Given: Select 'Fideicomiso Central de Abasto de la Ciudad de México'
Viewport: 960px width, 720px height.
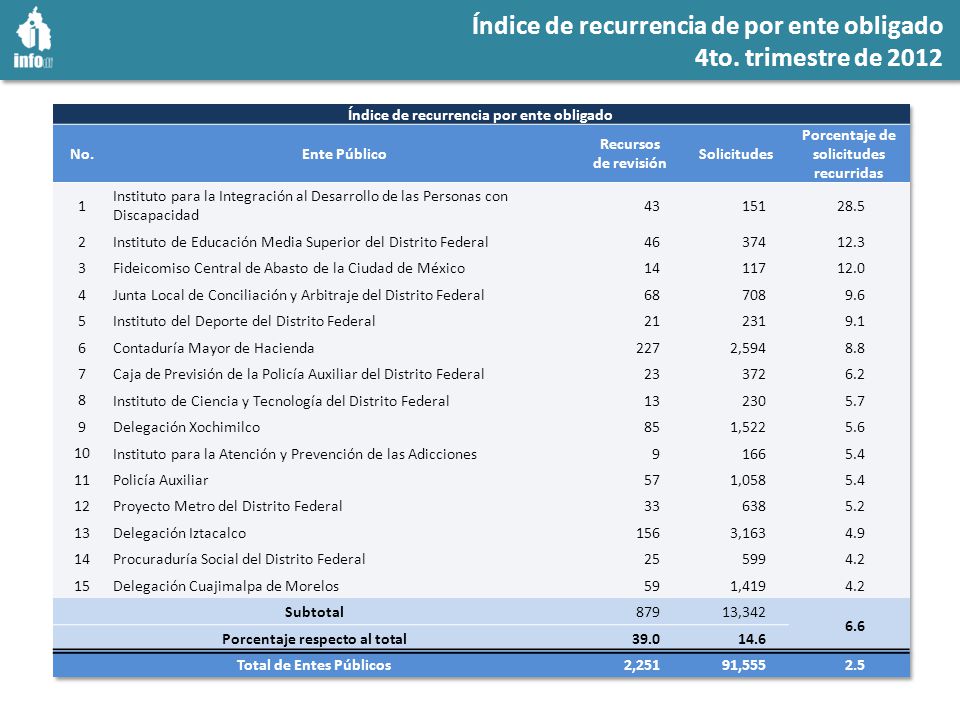Looking at the screenshot, I should pos(288,268).
